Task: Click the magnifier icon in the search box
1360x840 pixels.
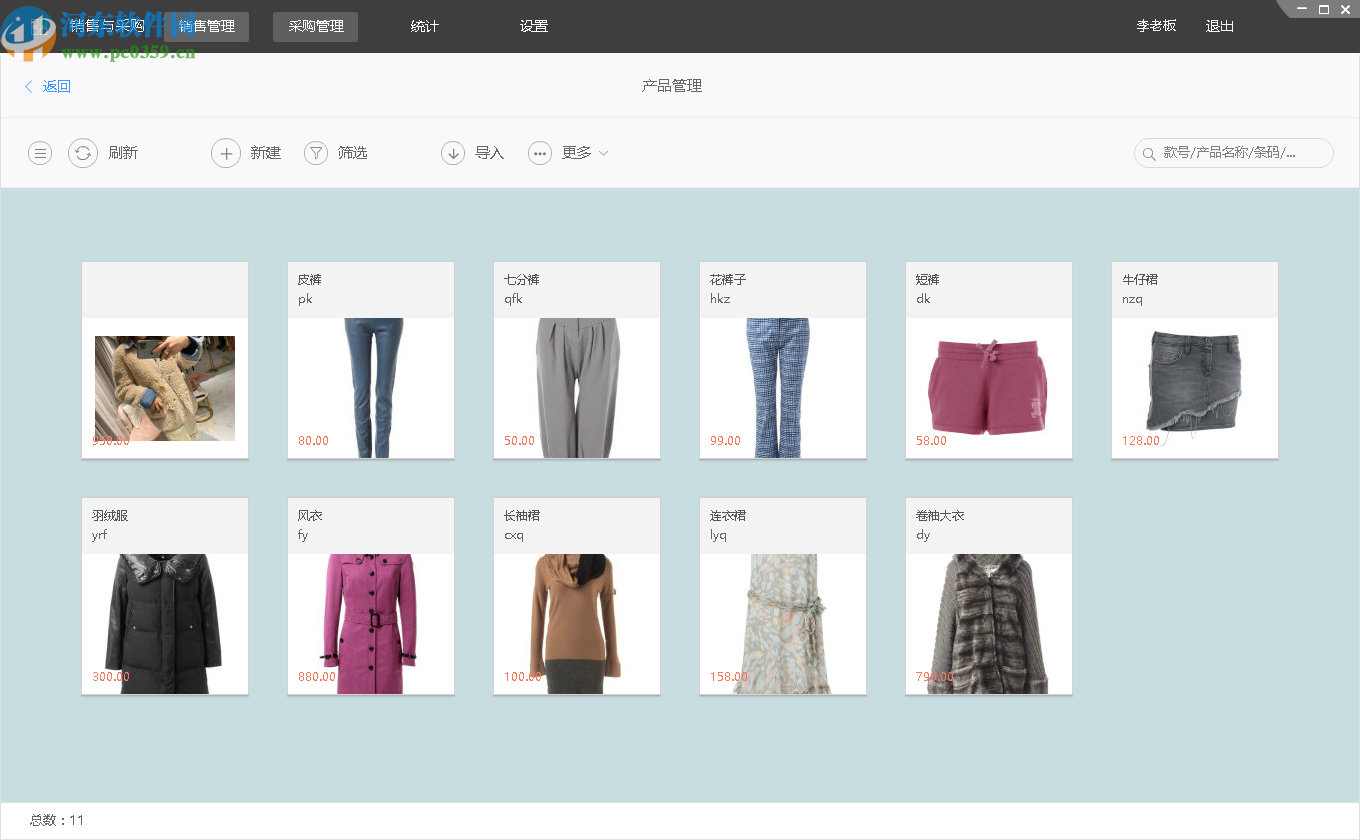Action: click(x=1148, y=154)
